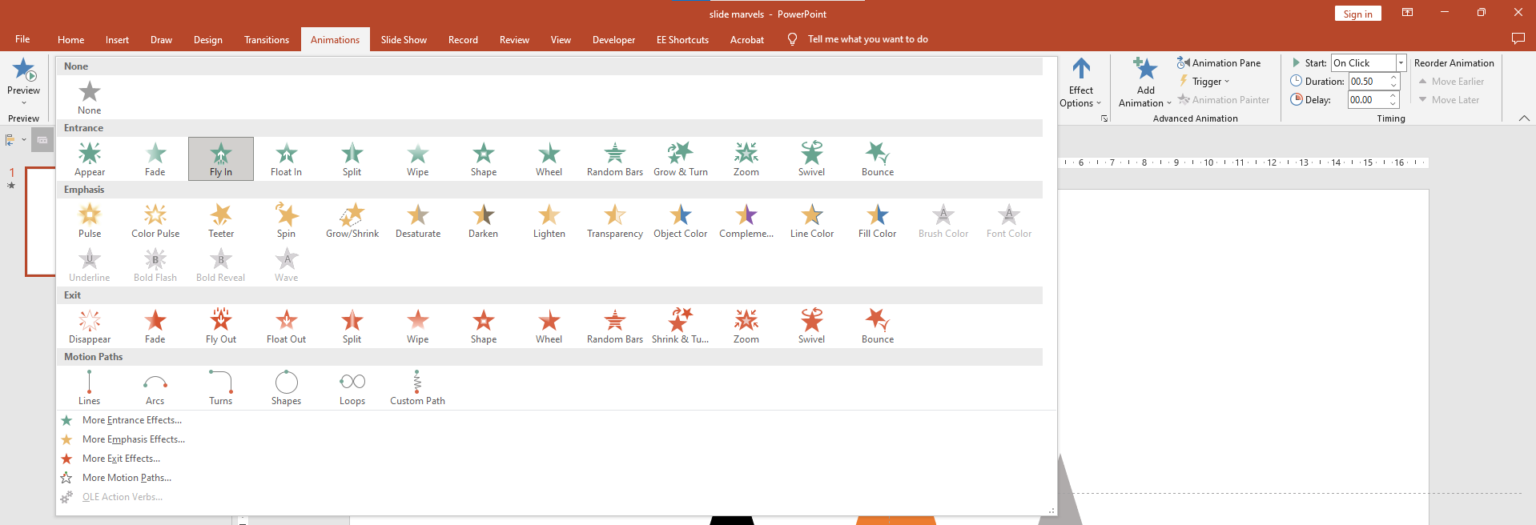Viewport: 1536px width, 525px height.
Task: Apply the Spin emphasis effect
Action: pos(286,221)
